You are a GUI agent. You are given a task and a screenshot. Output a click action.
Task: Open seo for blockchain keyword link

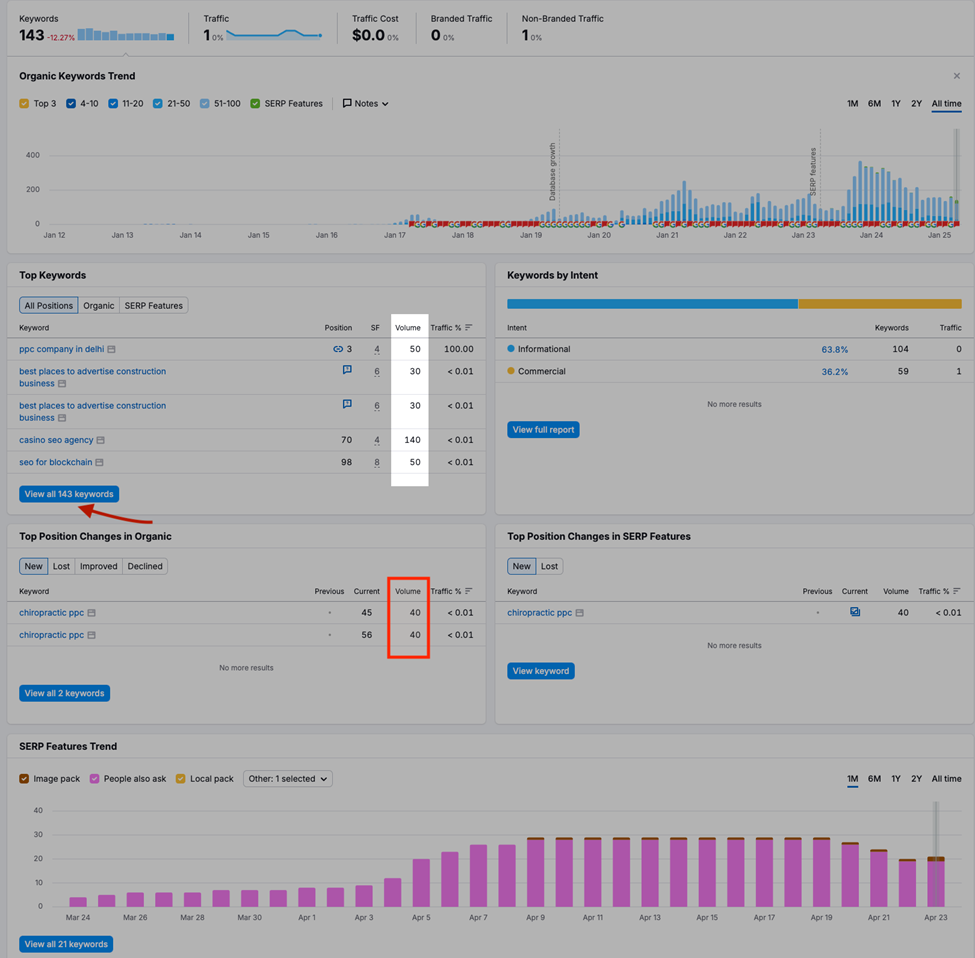pyautogui.click(x=55, y=463)
